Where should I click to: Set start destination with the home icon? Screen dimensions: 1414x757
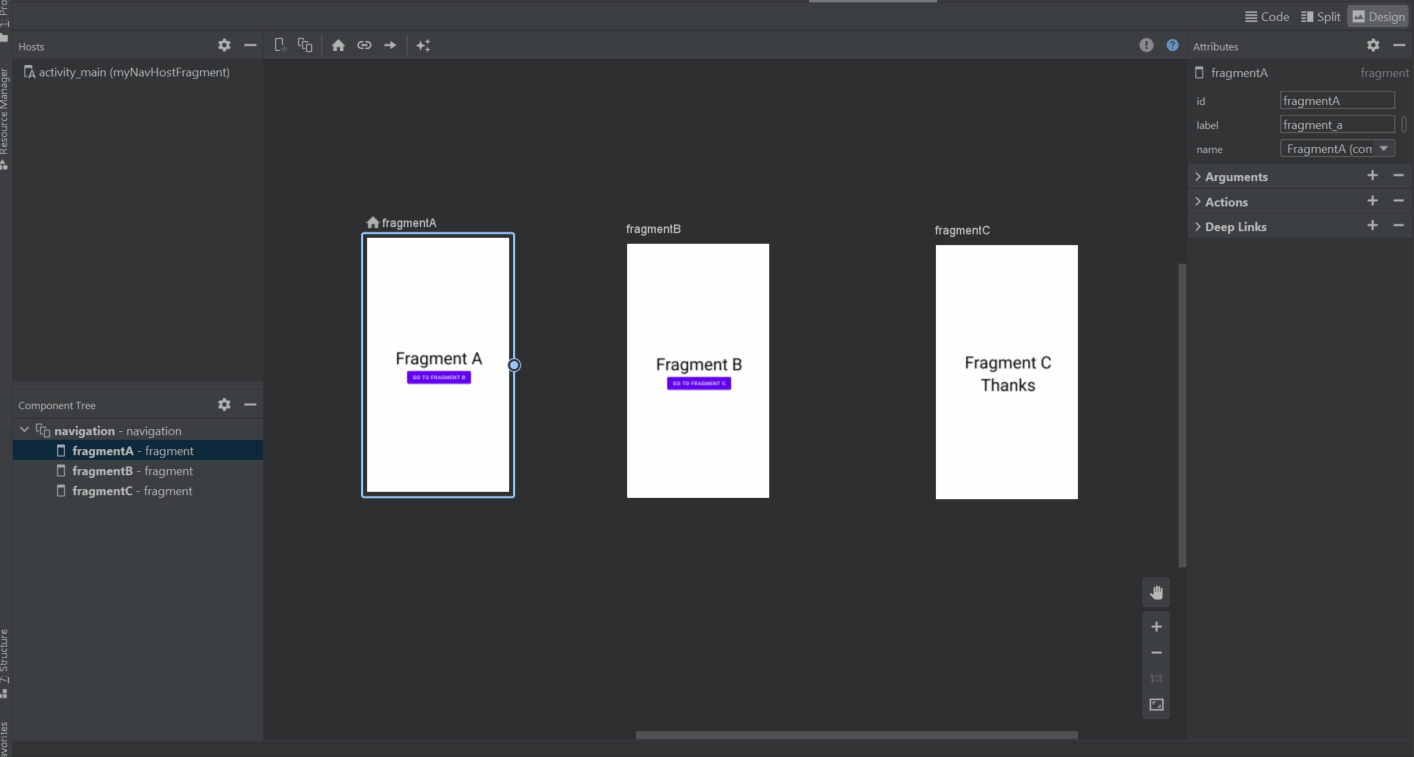(338, 45)
